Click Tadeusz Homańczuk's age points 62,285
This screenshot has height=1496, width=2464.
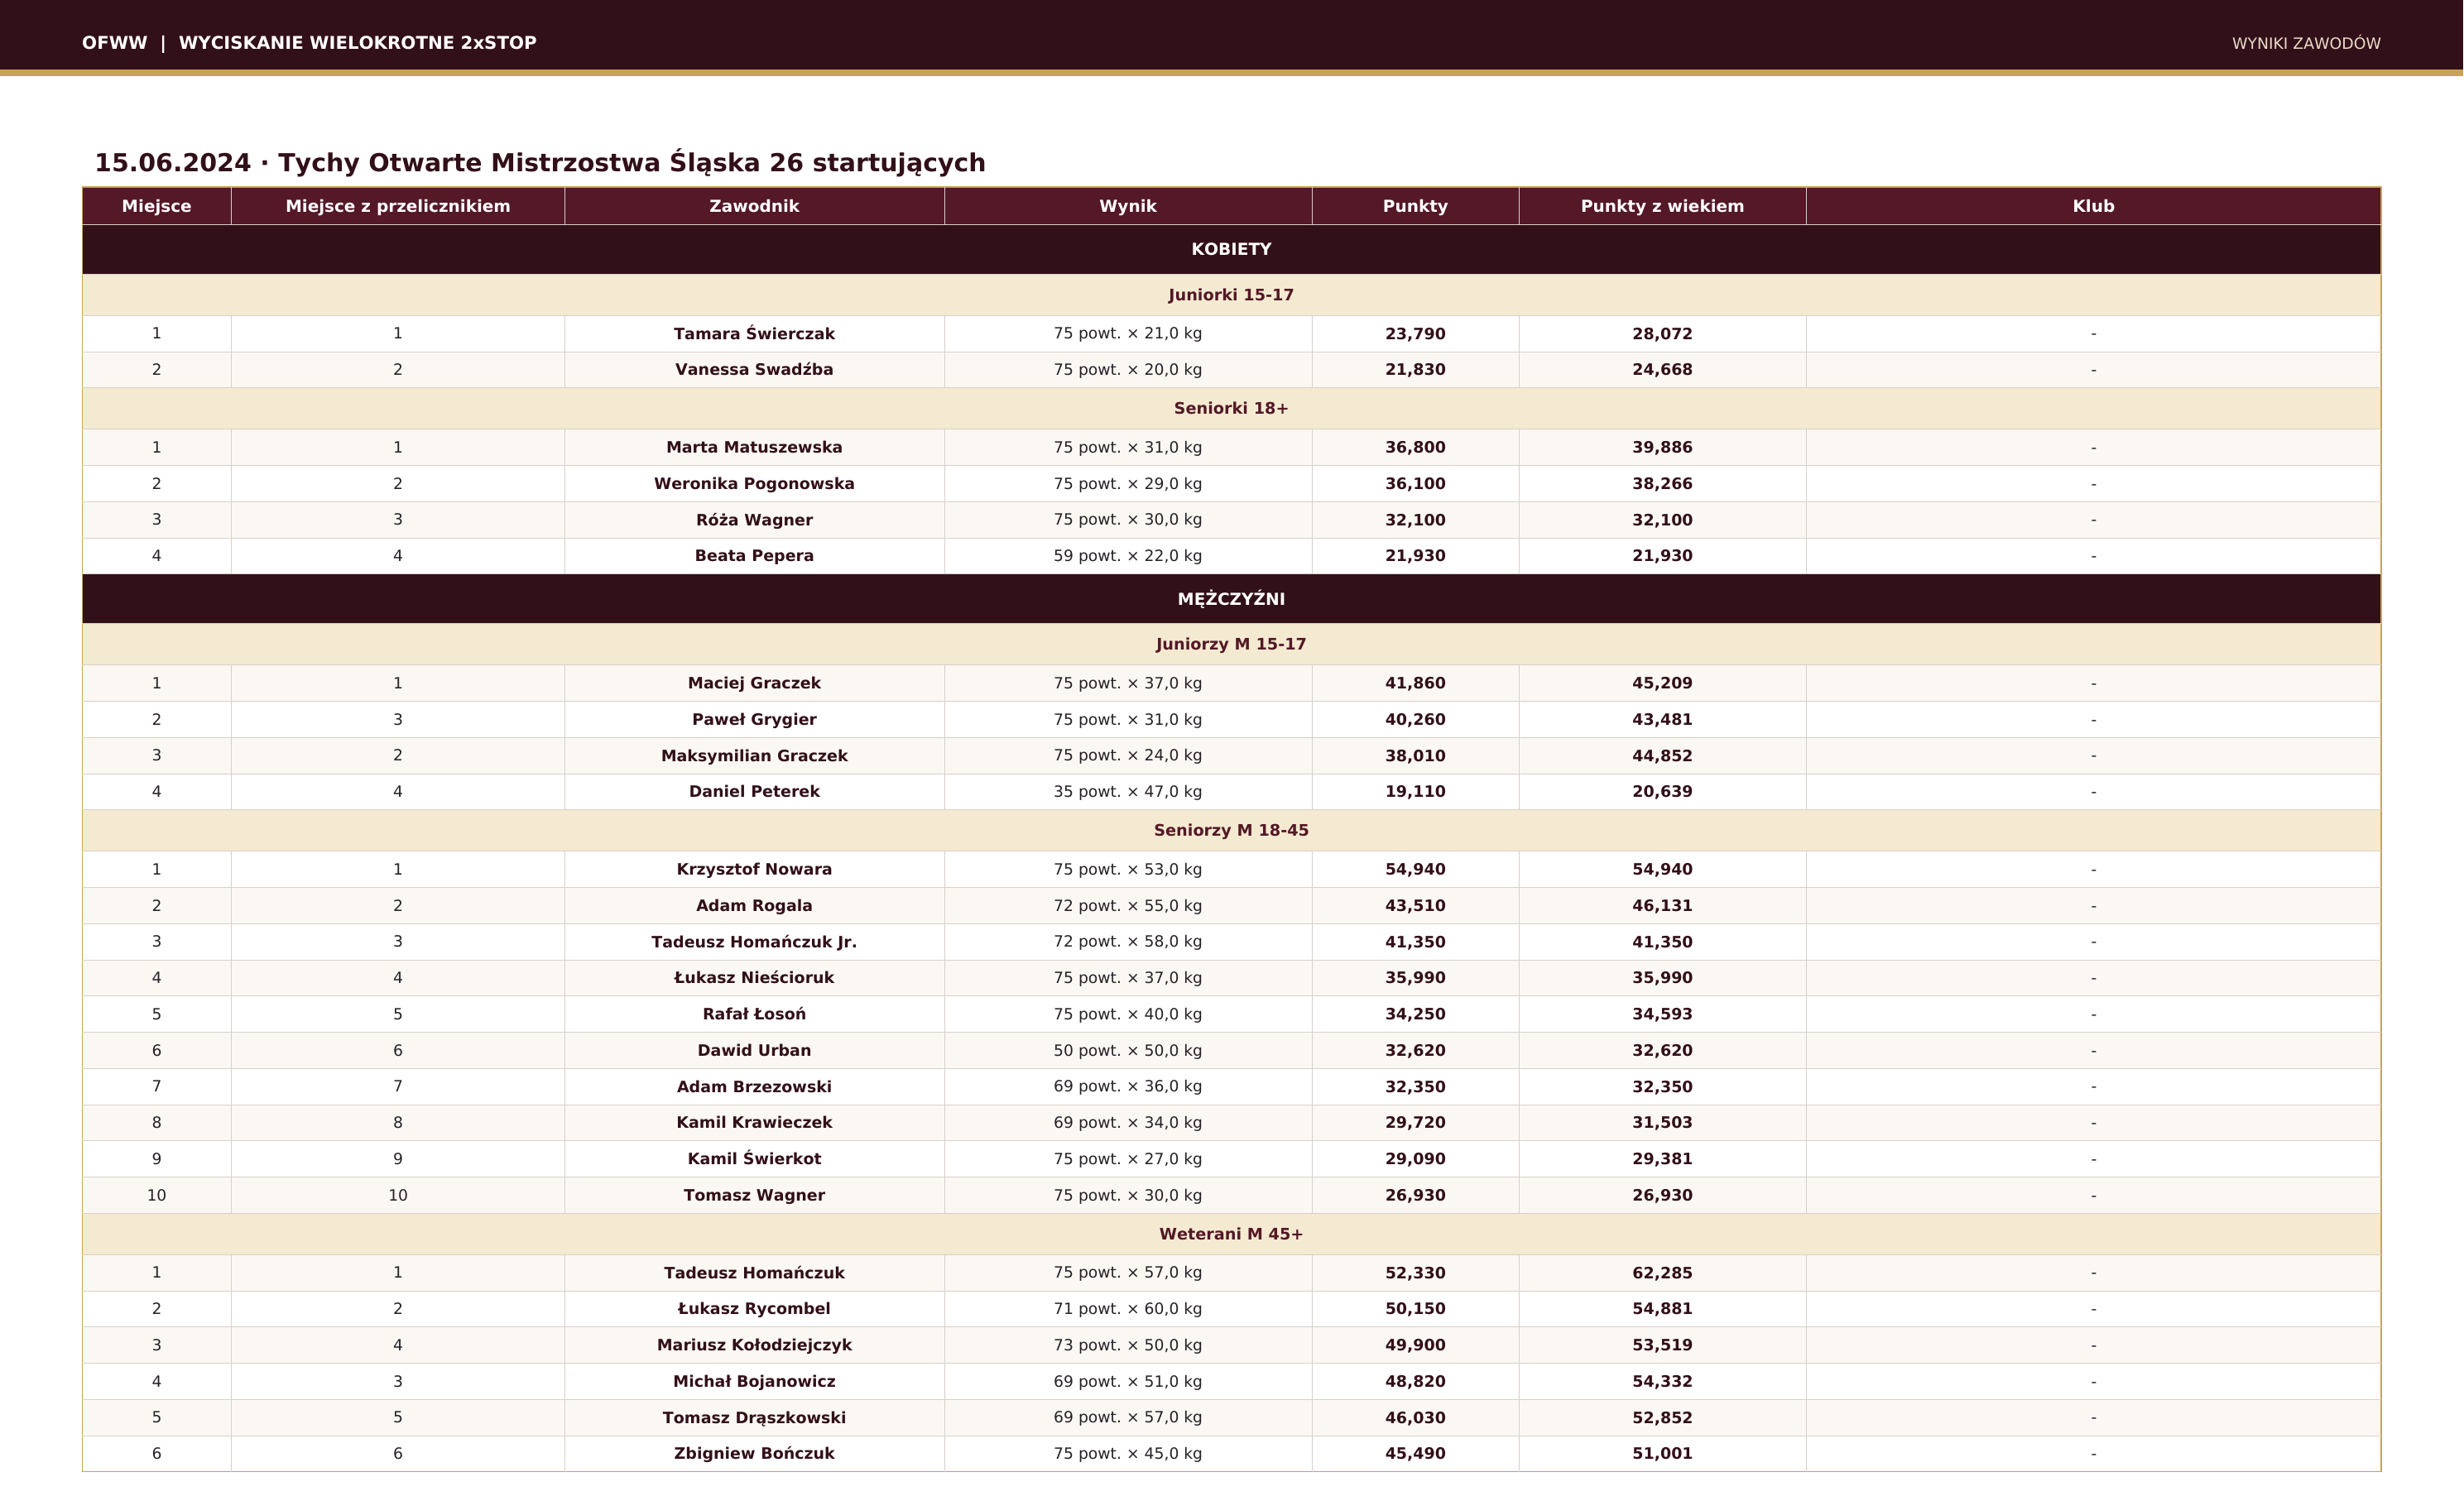(x=1662, y=1273)
